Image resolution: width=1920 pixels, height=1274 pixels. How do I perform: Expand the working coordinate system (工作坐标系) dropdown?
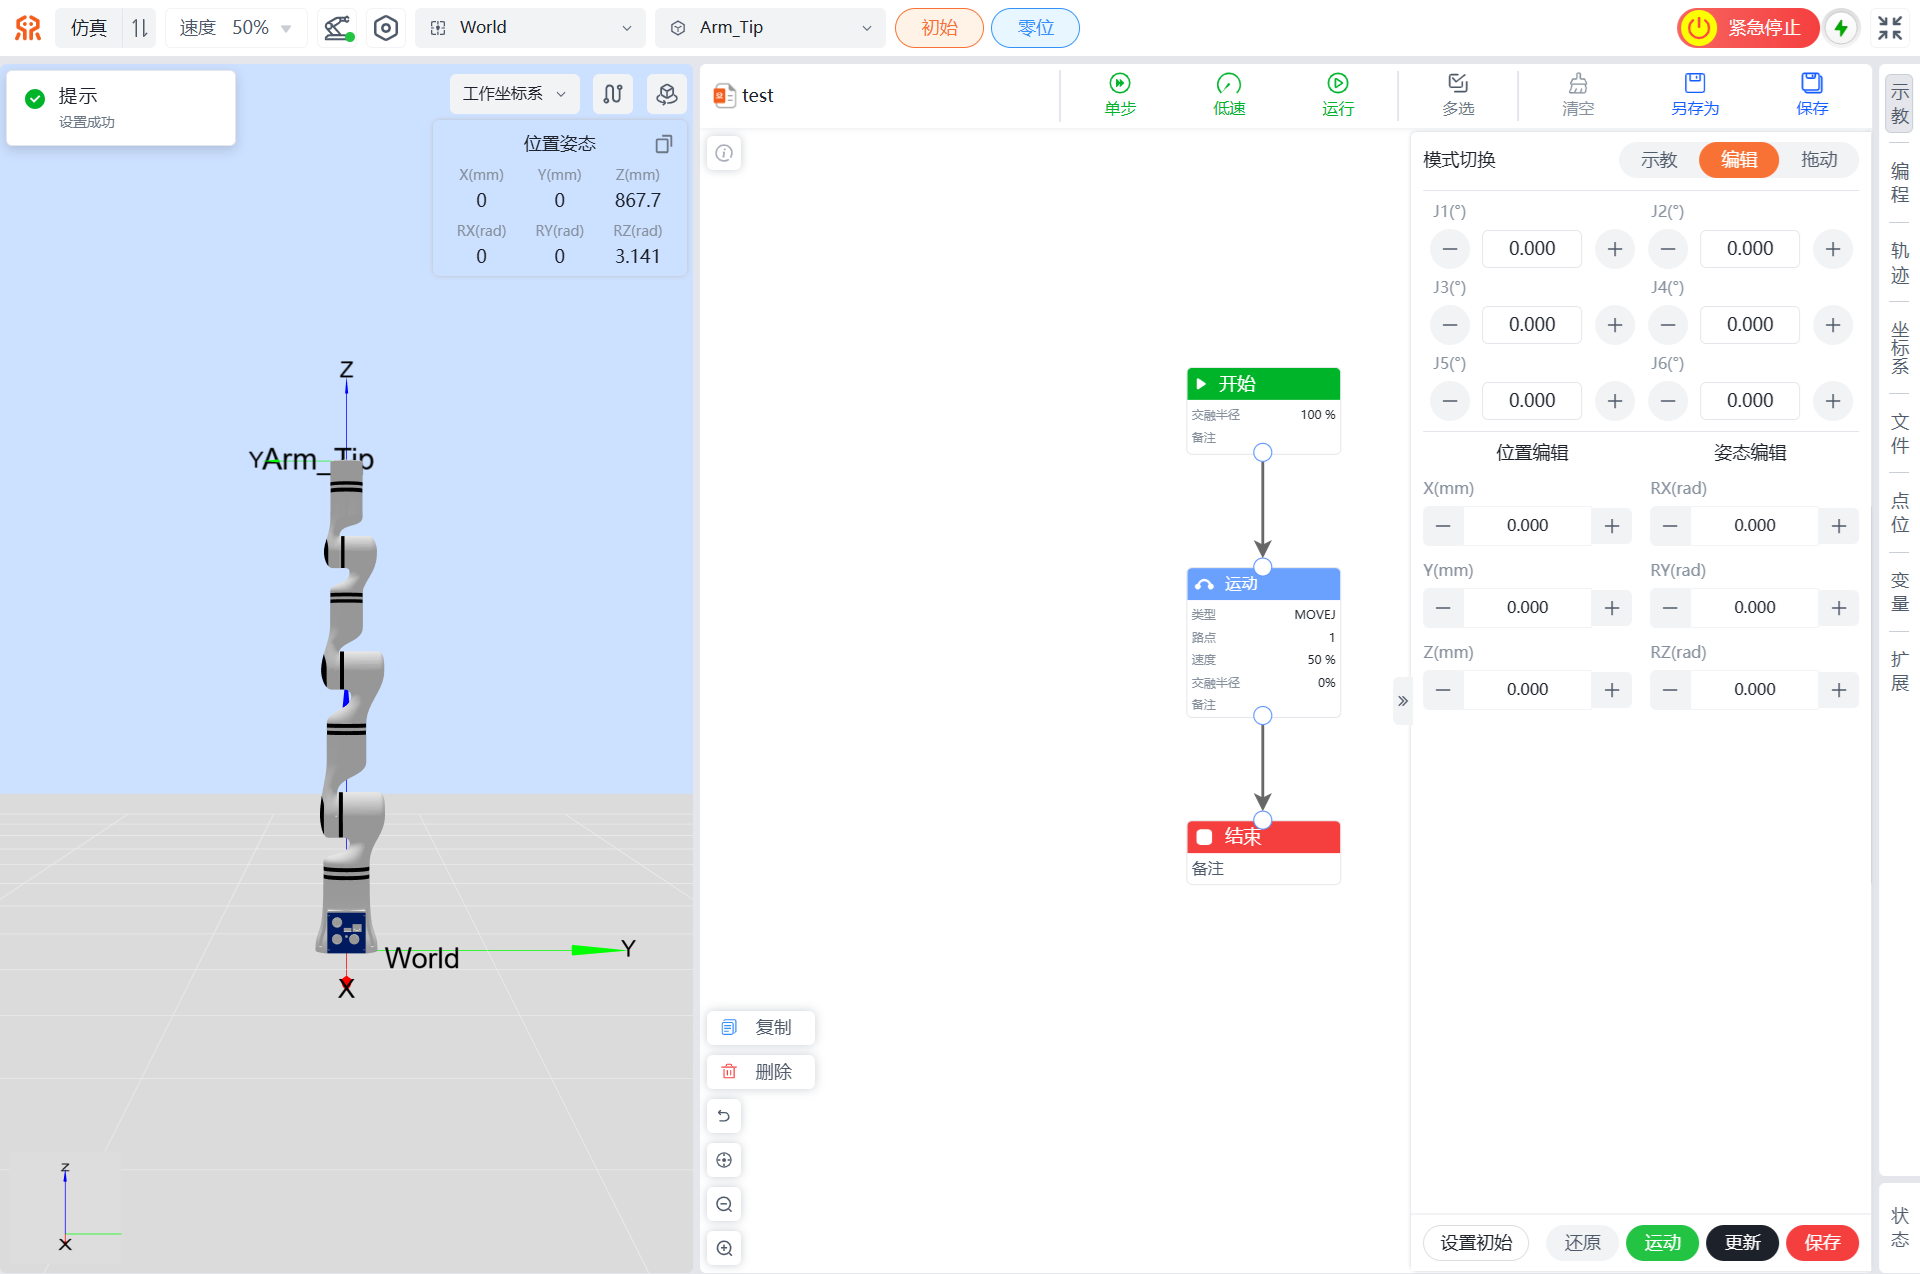pyautogui.click(x=514, y=94)
